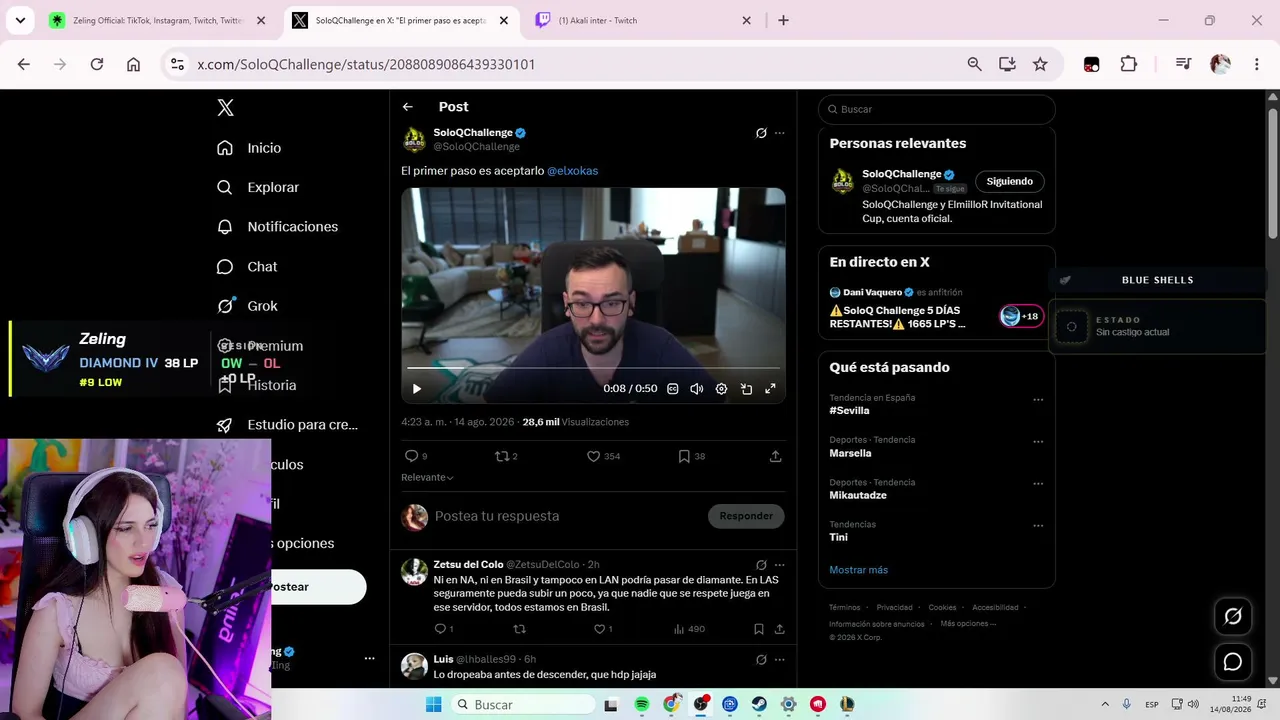Viewport: 1280px width, 720px height.
Task: Bookmark the post with 38 bookmarks
Action: (691, 456)
